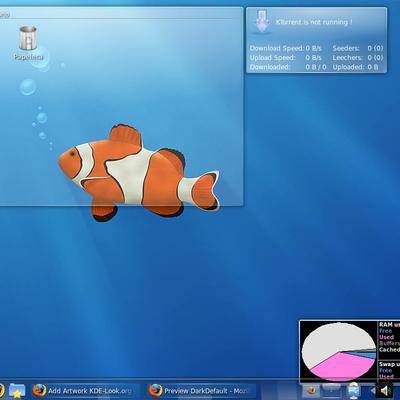Switch to Preview DarkDefault Mozilla window
The image size is (400, 400).
[x=202, y=391]
